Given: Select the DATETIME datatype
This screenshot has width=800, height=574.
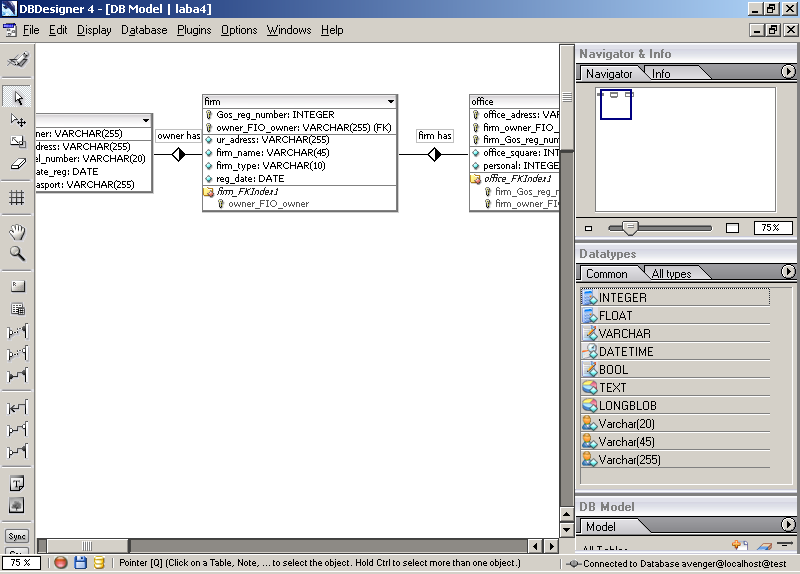Looking at the screenshot, I should [x=675, y=352].
